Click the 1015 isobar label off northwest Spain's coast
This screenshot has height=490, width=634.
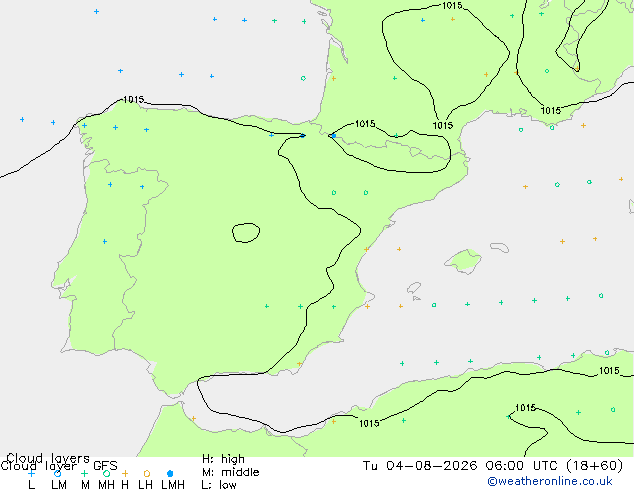(x=133, y=99)
